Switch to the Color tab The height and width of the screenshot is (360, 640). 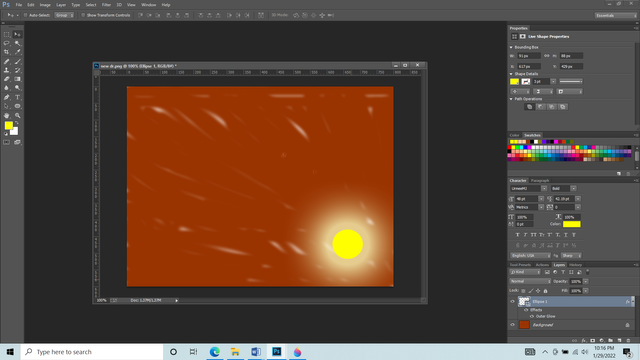[514, 135]
